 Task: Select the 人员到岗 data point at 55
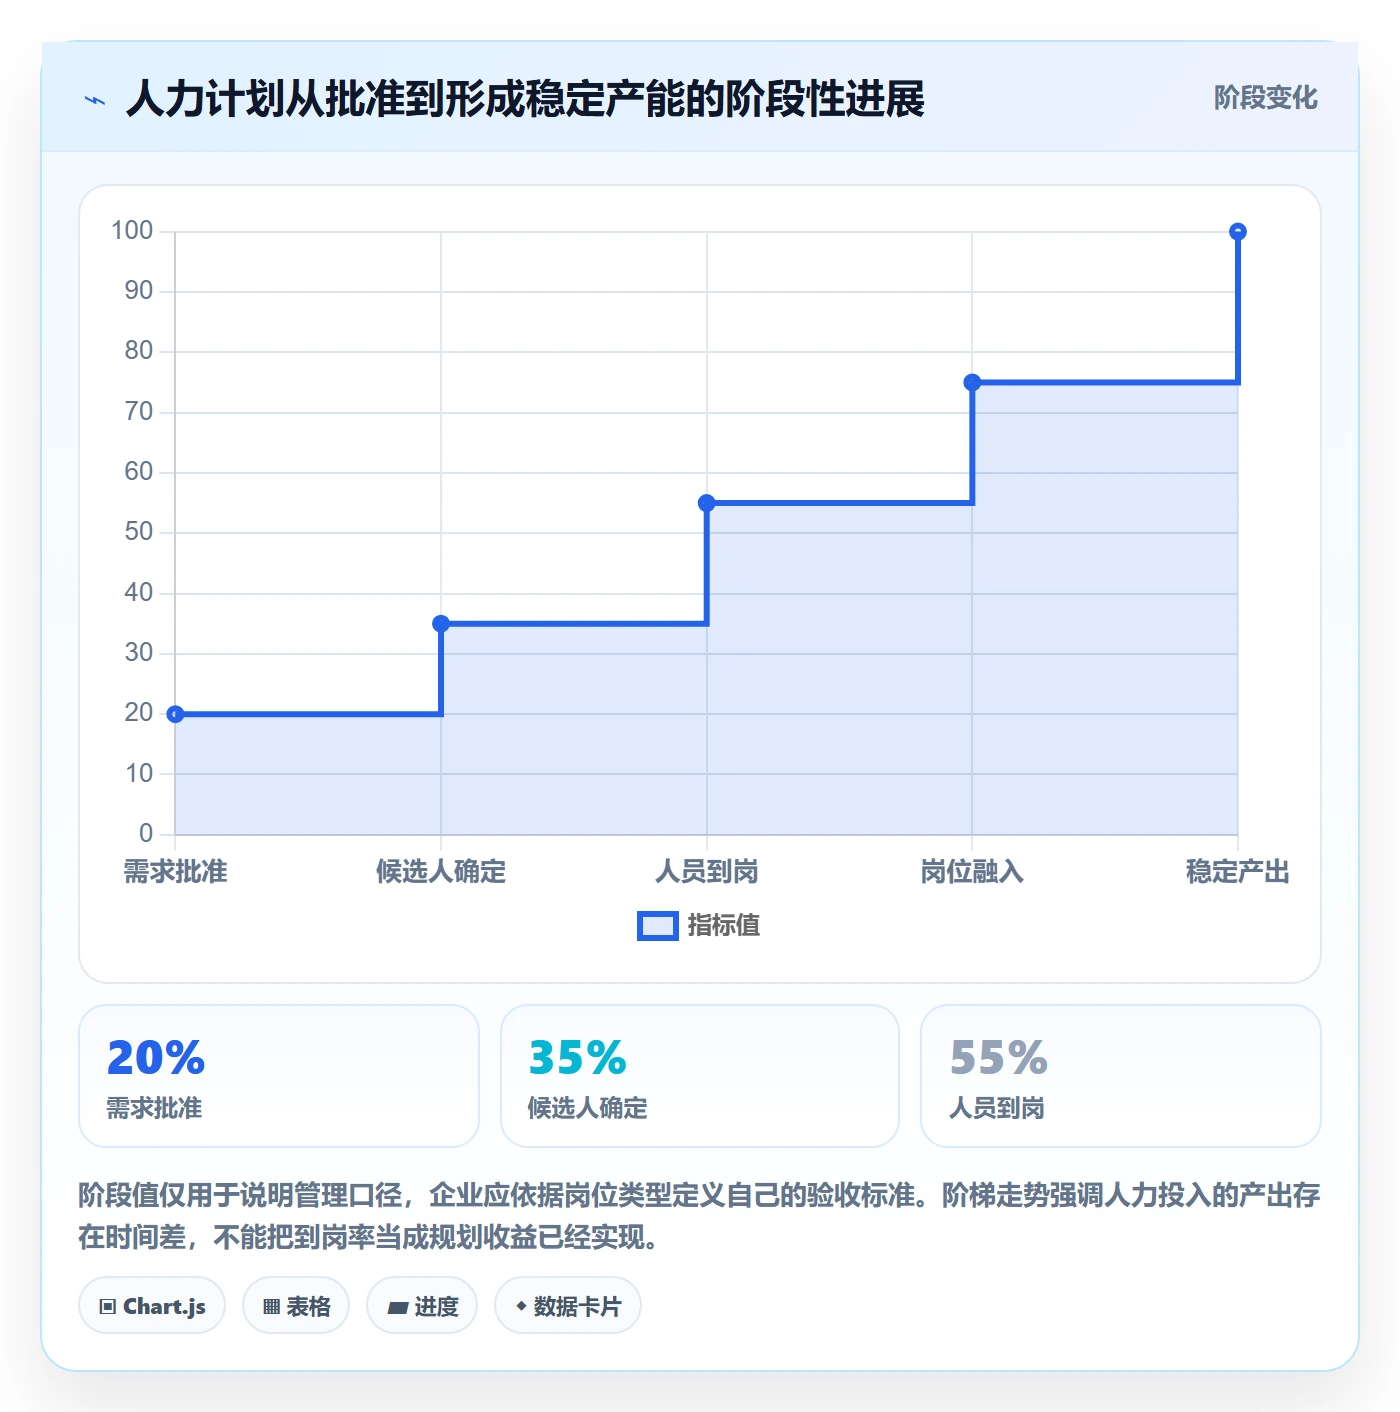707,503
